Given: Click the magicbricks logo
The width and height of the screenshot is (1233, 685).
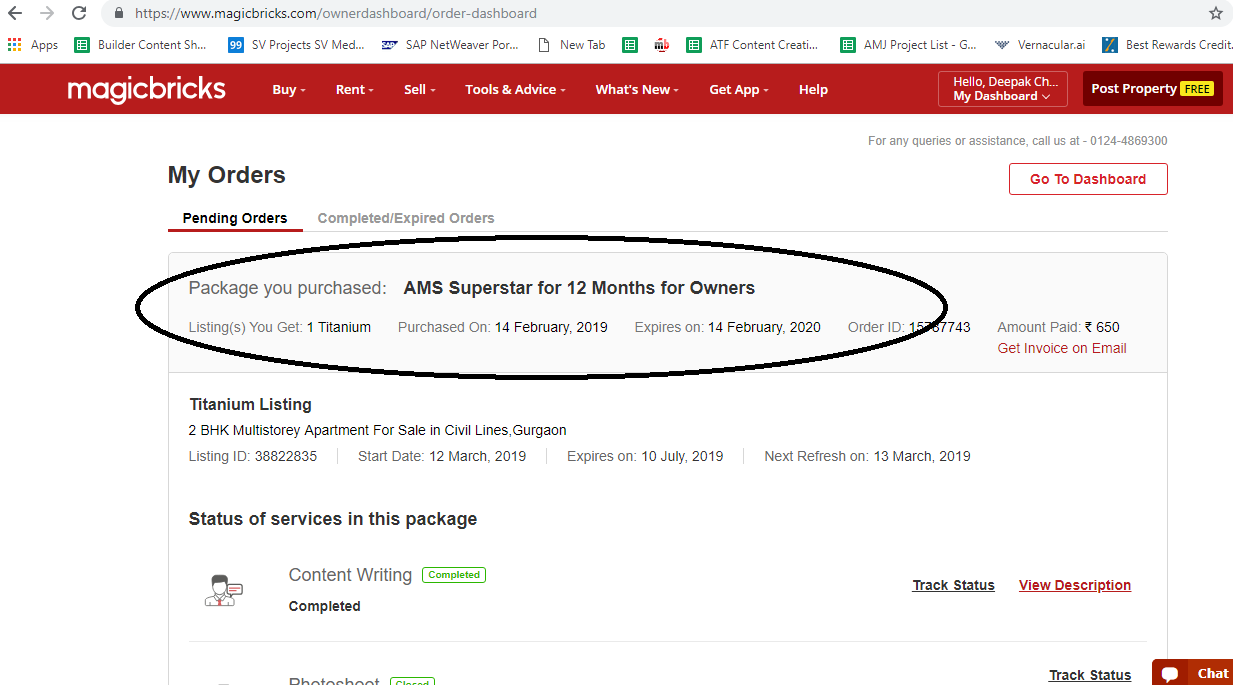Looking at the screenshot, I should click(x=146, y=89).
